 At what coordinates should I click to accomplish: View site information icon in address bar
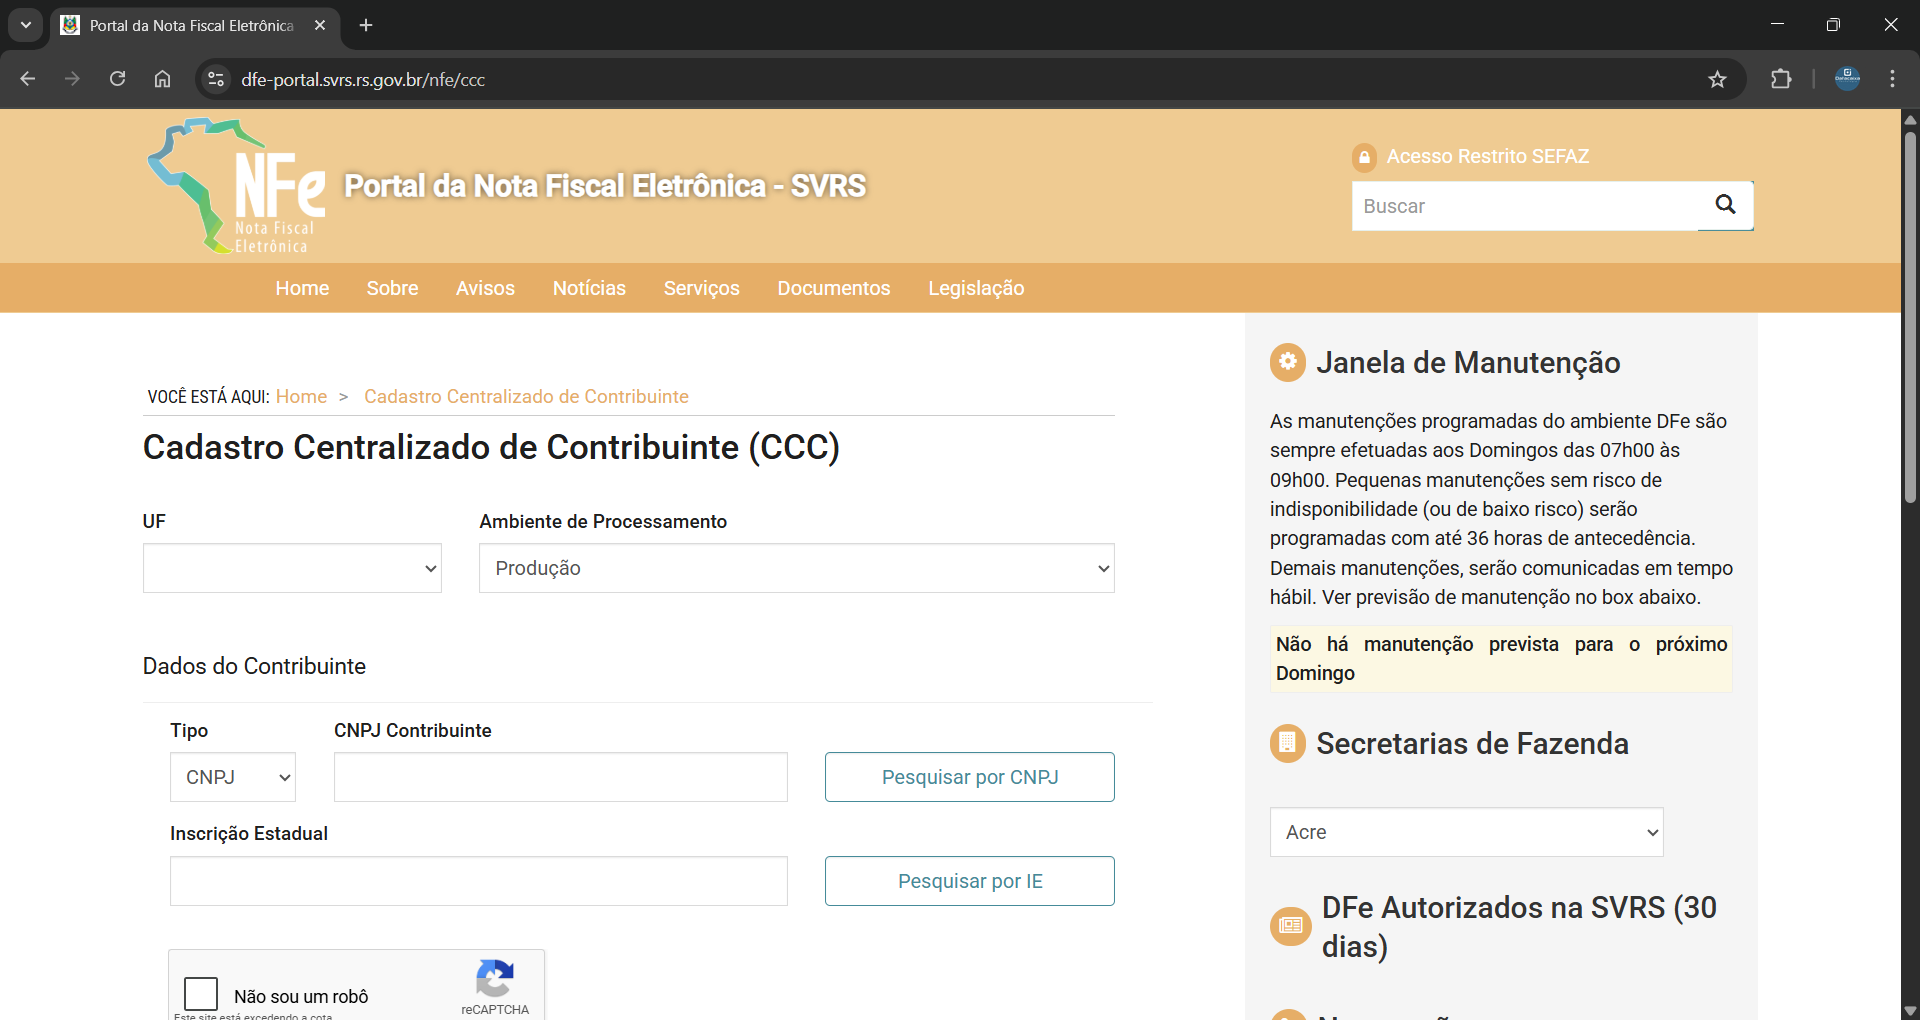(x=215, y=80)
